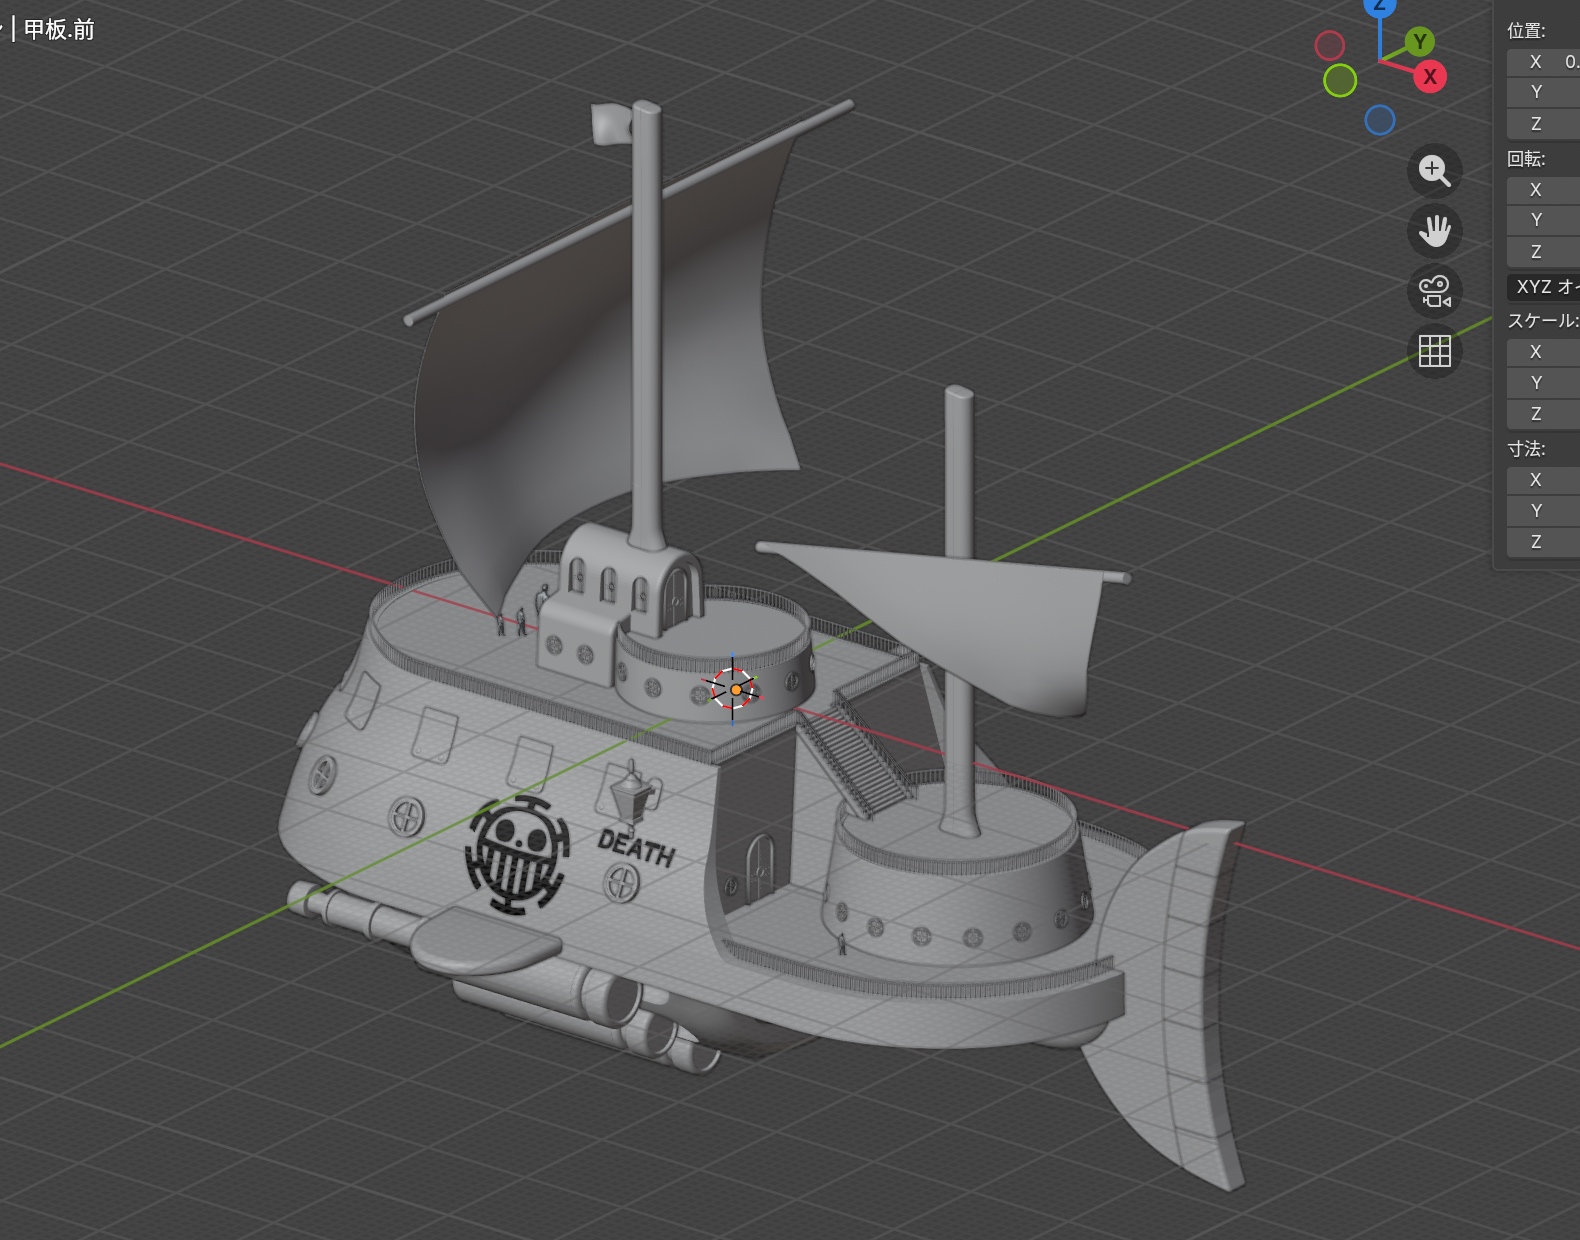The height and width of the screenshot is (1240, 1580).
Task: Click the skull emblem on the hull
Action: click(517, 856)
